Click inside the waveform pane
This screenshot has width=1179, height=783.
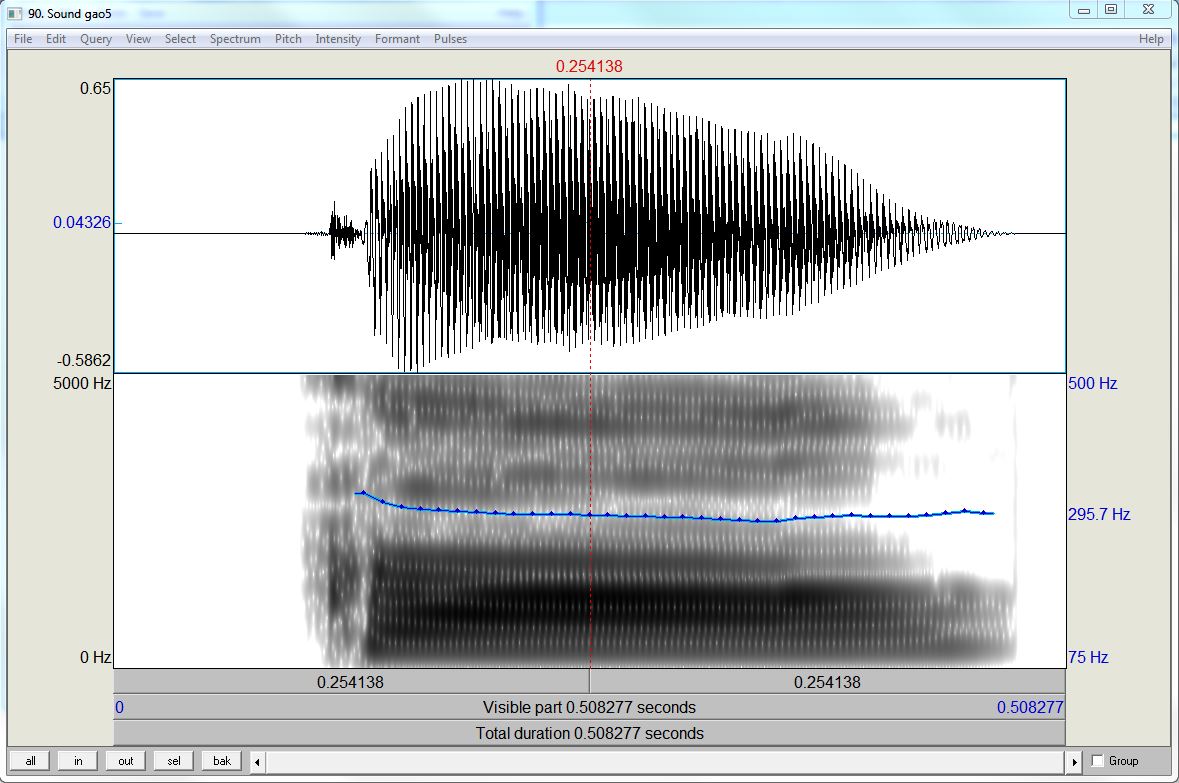pyautogui.click(x=590, y=226)
